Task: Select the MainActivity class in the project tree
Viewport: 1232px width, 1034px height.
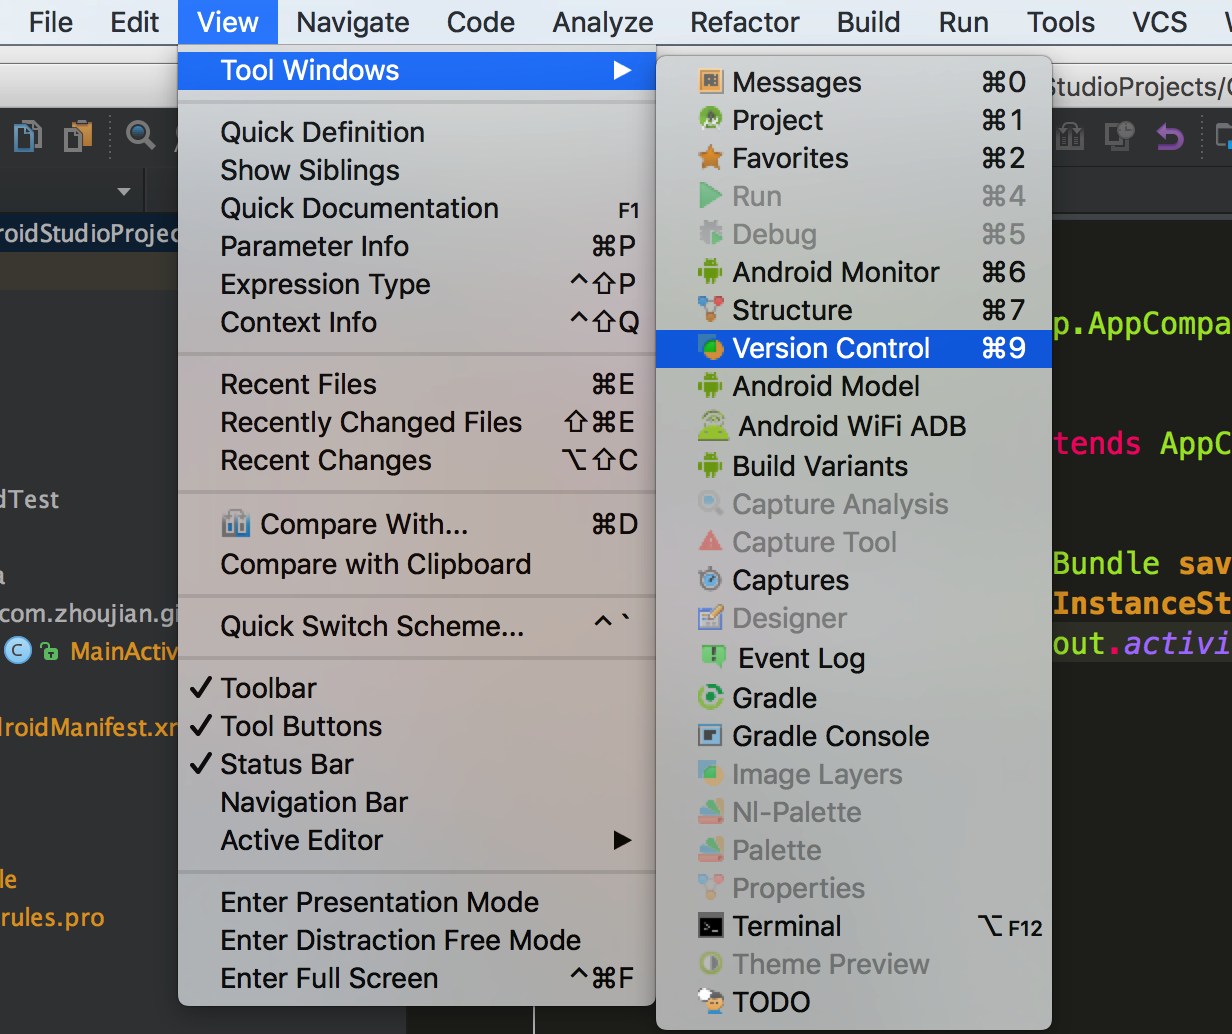Action: [x=122, y=651]
